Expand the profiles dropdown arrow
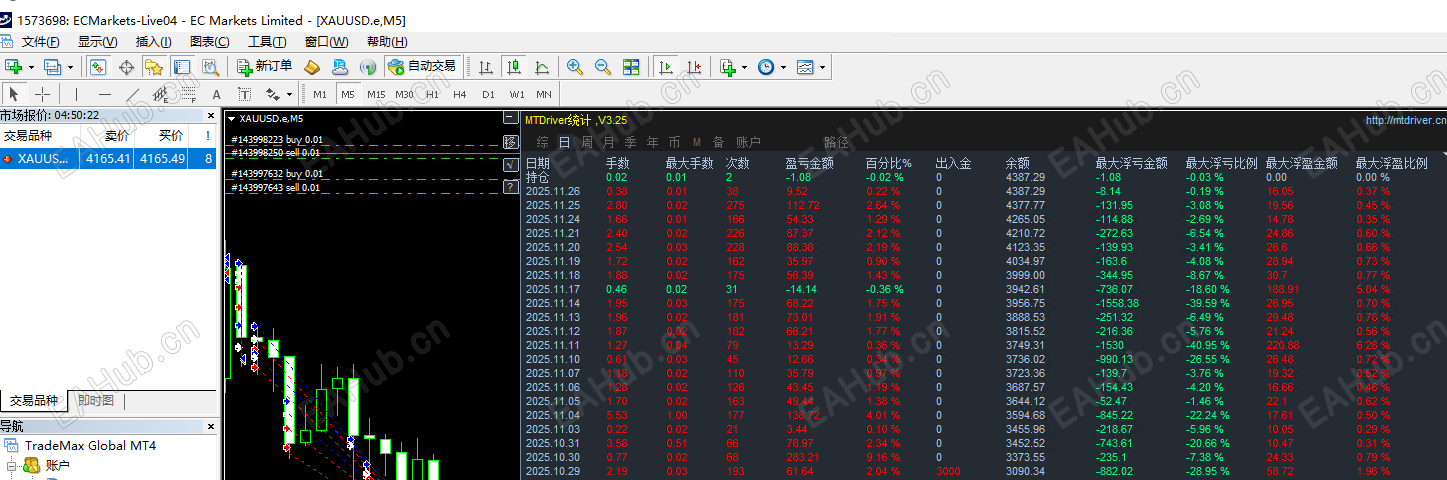 (70, 68)
